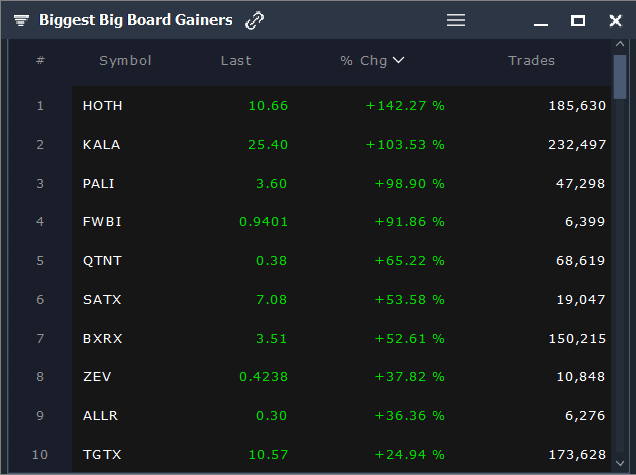
Task: Click the link chain icon in title bar
Action: [255, 20]
